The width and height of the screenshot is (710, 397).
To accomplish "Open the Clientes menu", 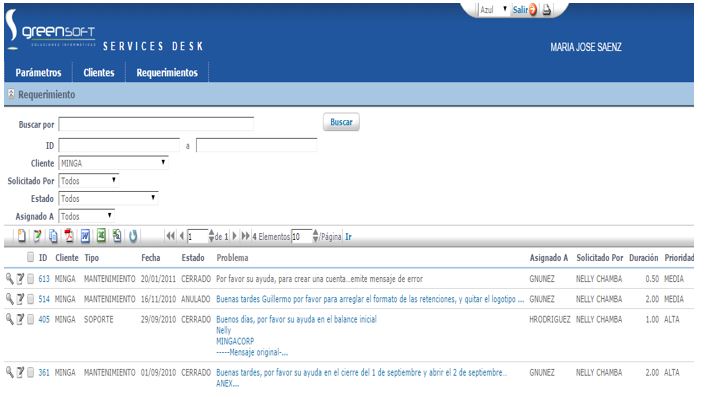I will tap(99, 72).
